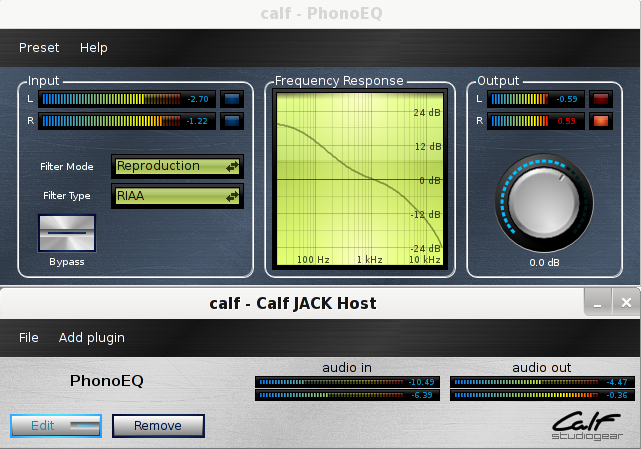Click the Frequency Response graph display
The width and height of the screenshot is (641, 449).
[x=360, y=179]
